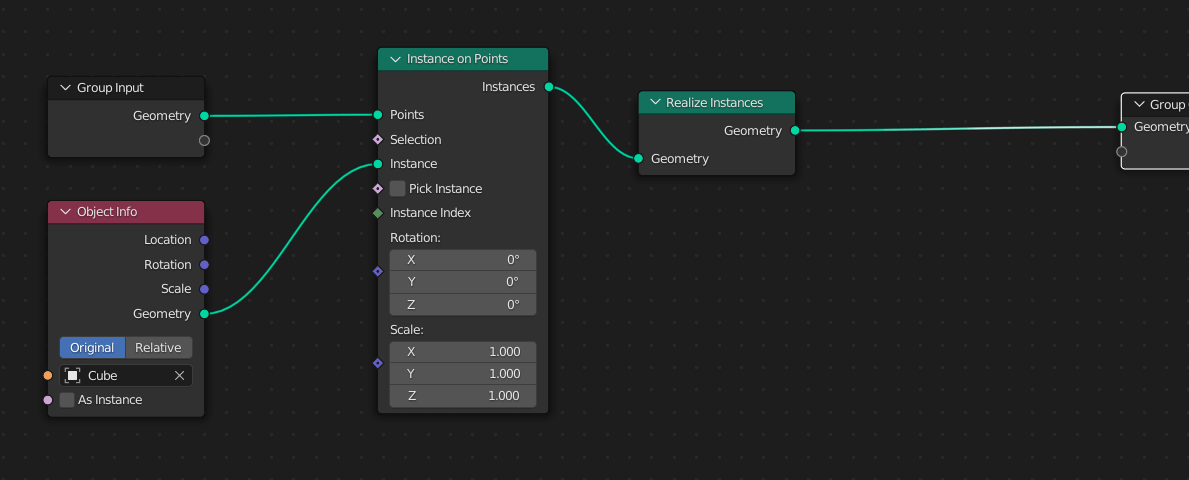Click the object icon in the Cube field
Image resolution: width=1189 pixels, height=480 pixels.
(x=73, y=375)
